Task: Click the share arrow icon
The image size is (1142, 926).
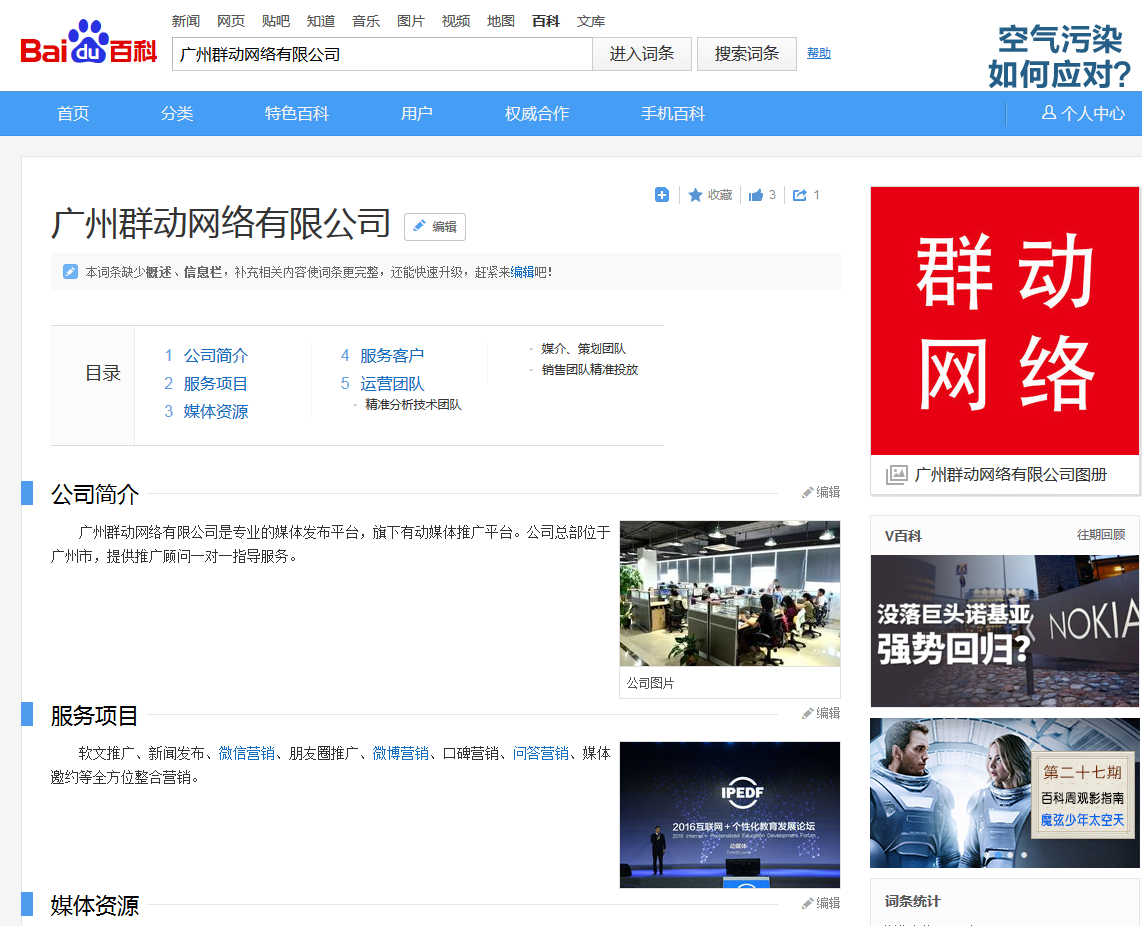Action: click(x=800, y=195)
